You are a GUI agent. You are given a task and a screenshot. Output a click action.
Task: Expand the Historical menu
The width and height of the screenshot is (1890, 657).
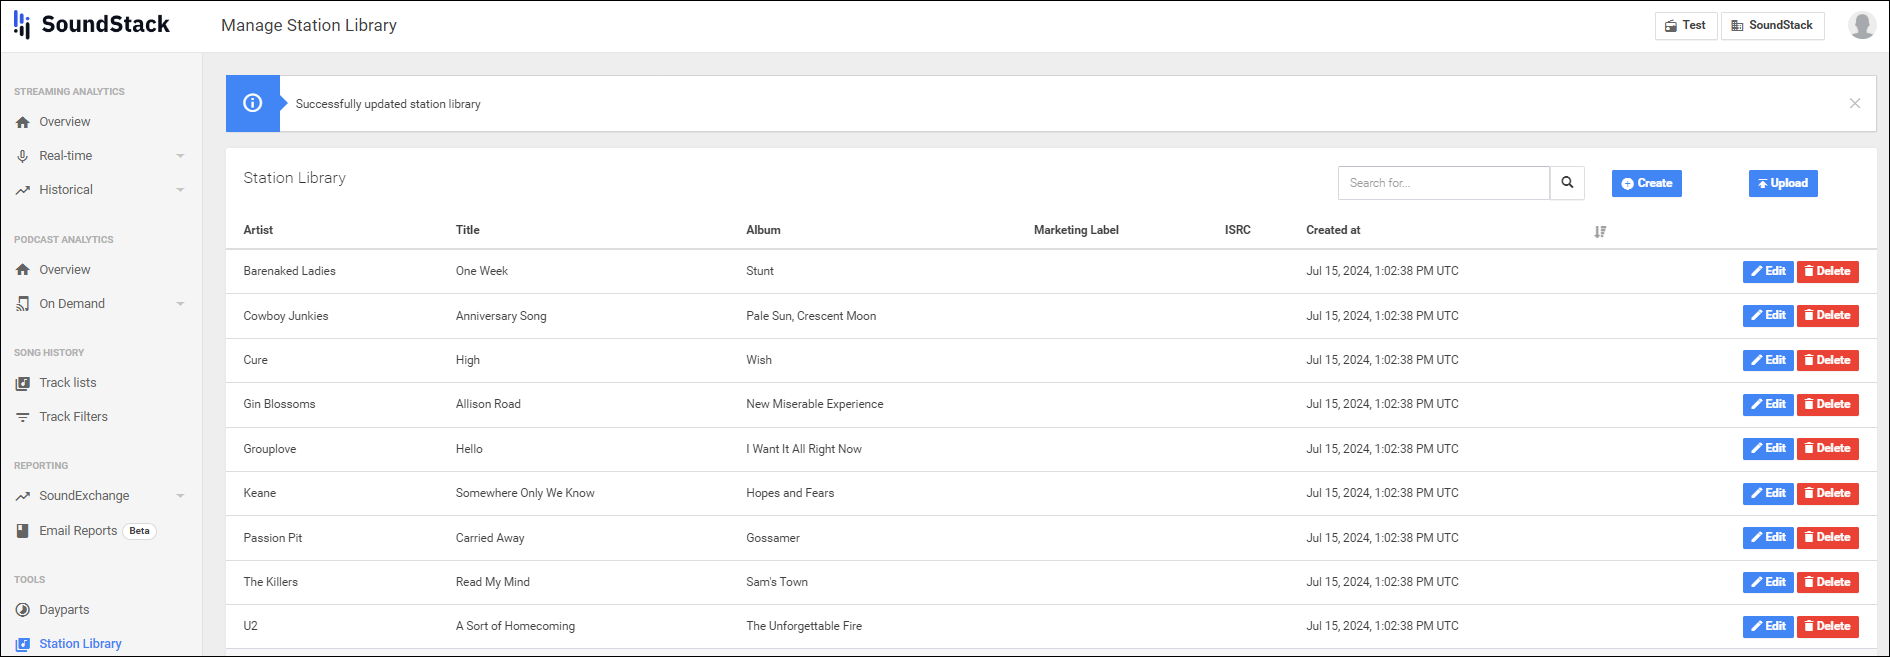100,190
